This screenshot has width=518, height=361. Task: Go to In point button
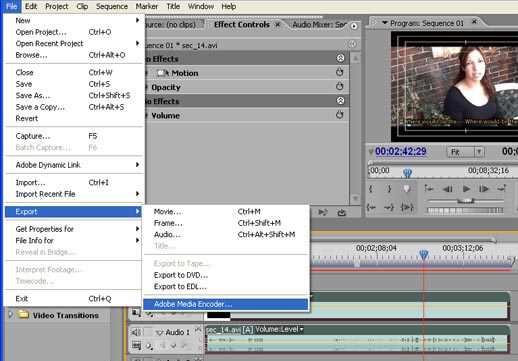click(x=371, y=207)
